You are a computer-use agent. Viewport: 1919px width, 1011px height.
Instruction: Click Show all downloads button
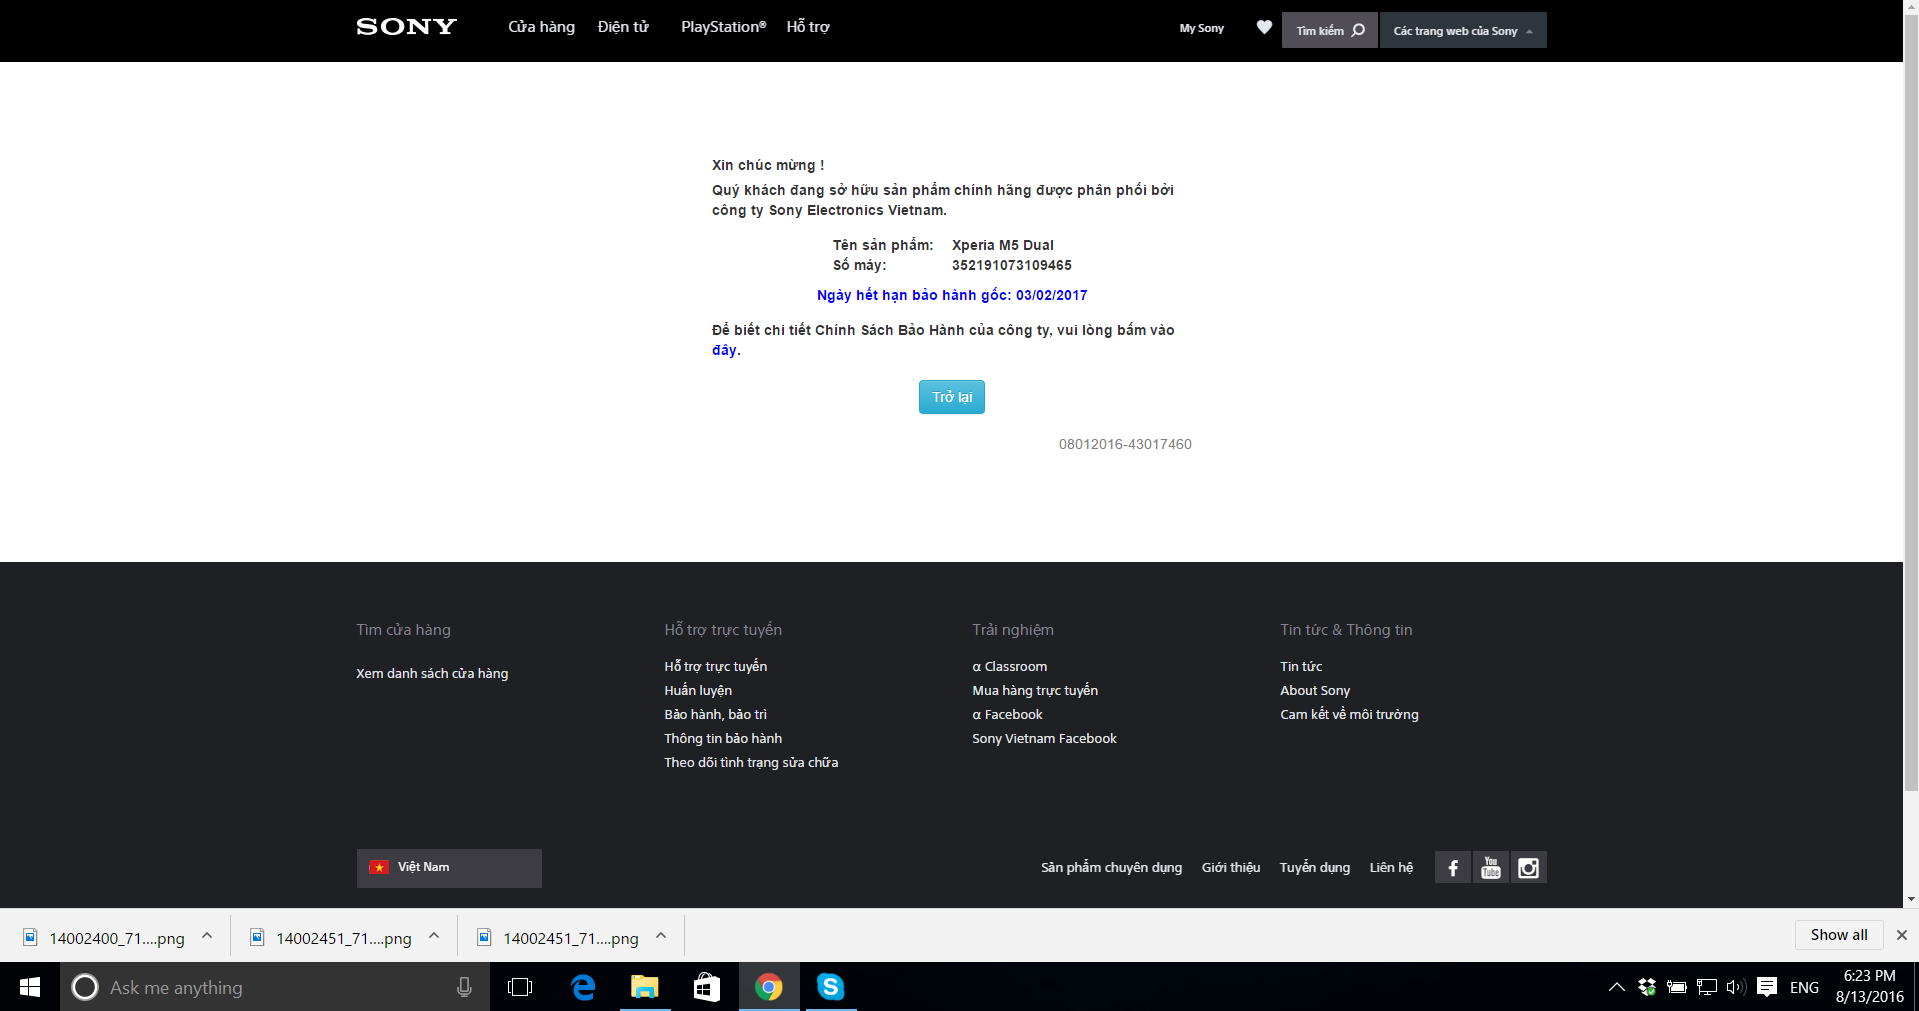click(1839, 935)
